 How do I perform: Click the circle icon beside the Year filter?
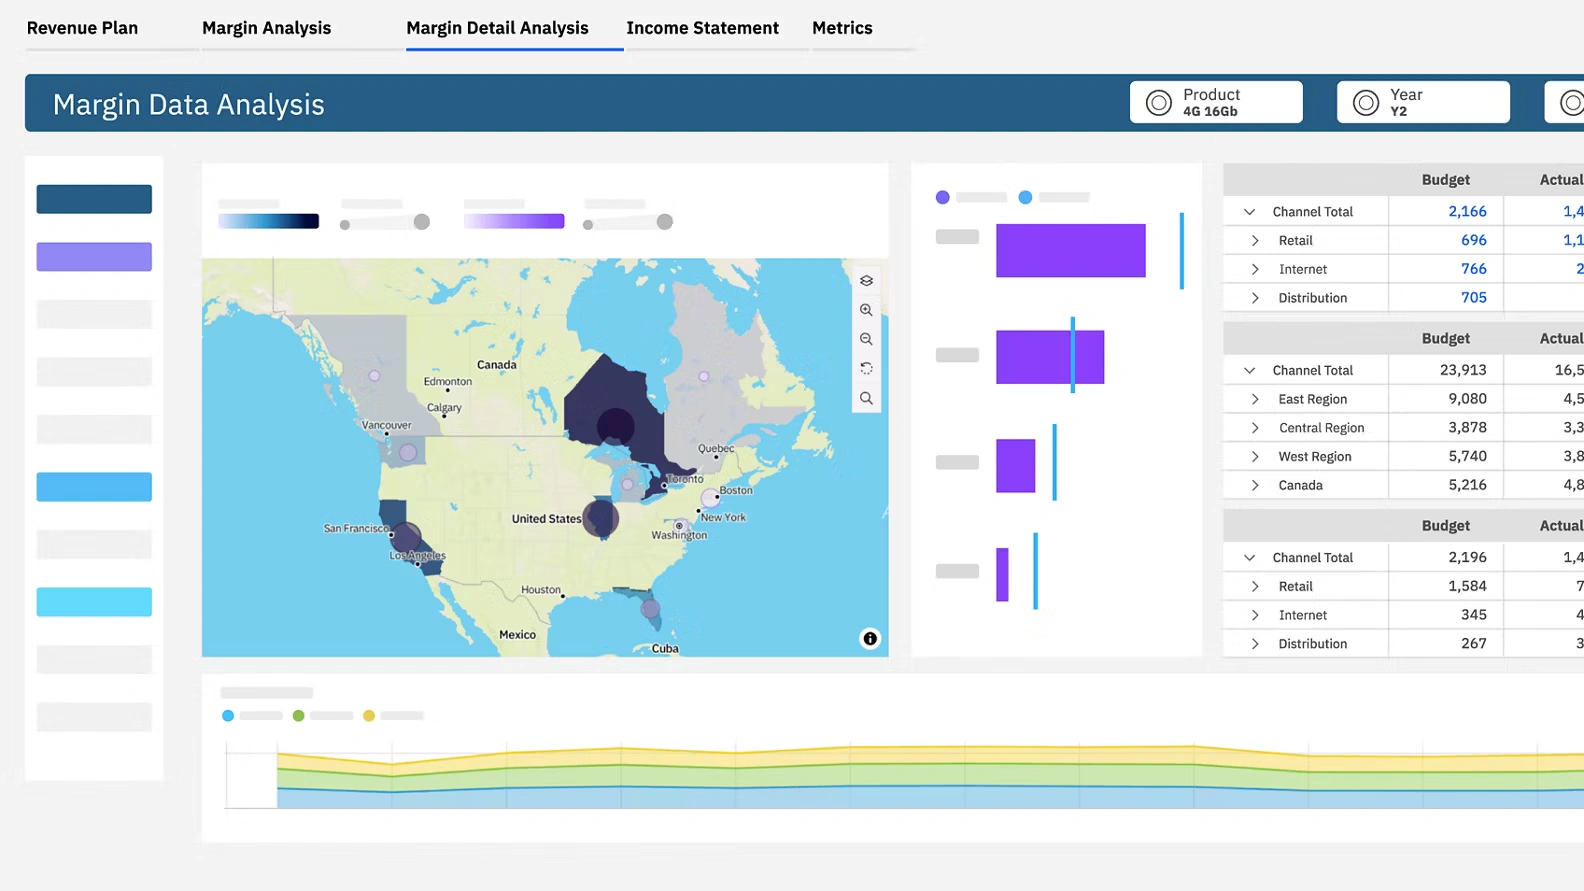coord(1365,103)
